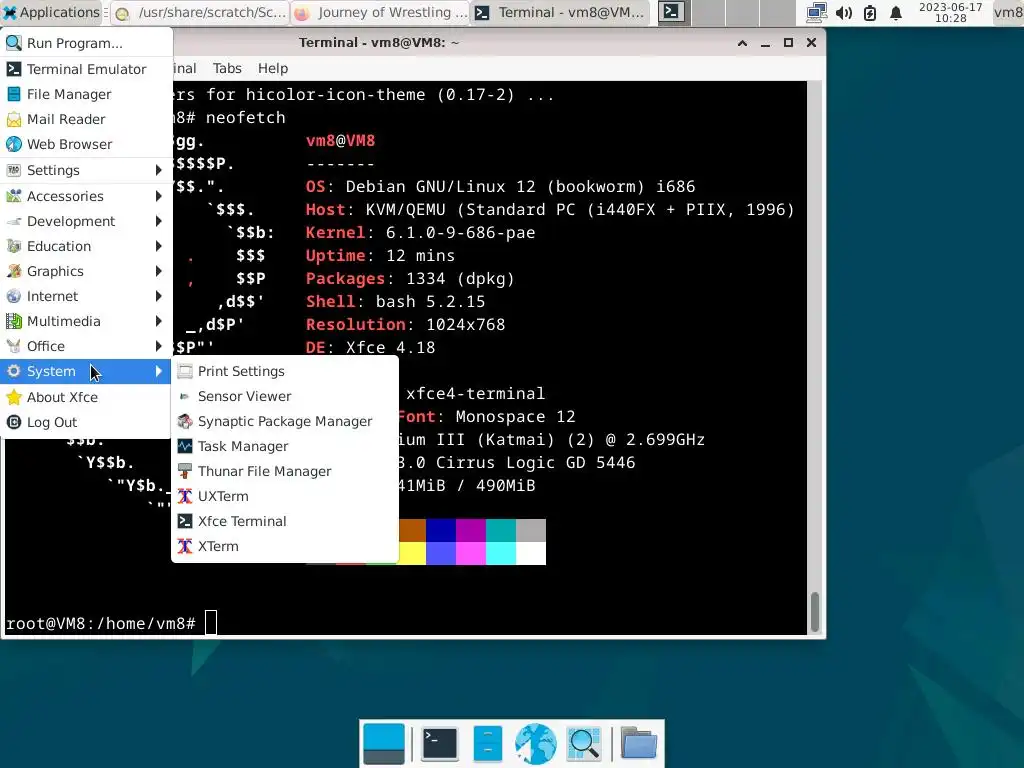The image size is (1024, 768).
Task: Select the highlighted System submenu
Action: tap(86, 371)
